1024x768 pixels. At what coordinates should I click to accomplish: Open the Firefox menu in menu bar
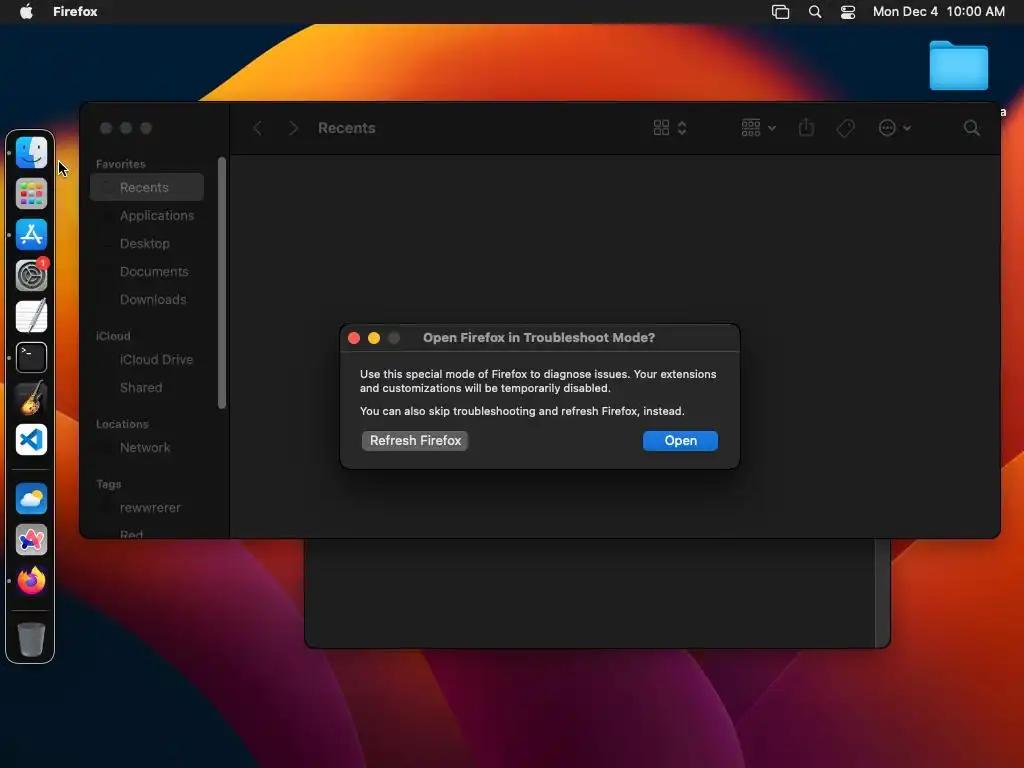click(75, 11)
